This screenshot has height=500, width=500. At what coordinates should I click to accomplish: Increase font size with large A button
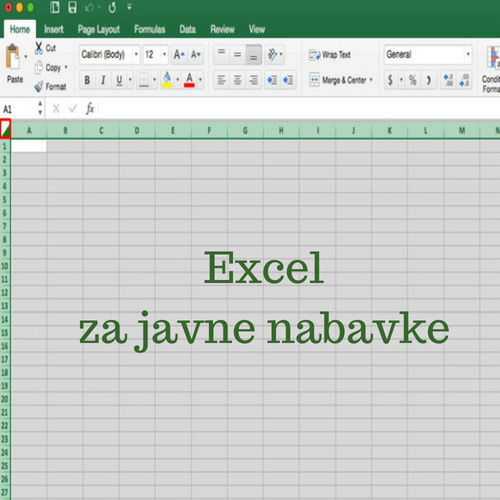click(x=179, y=54)
